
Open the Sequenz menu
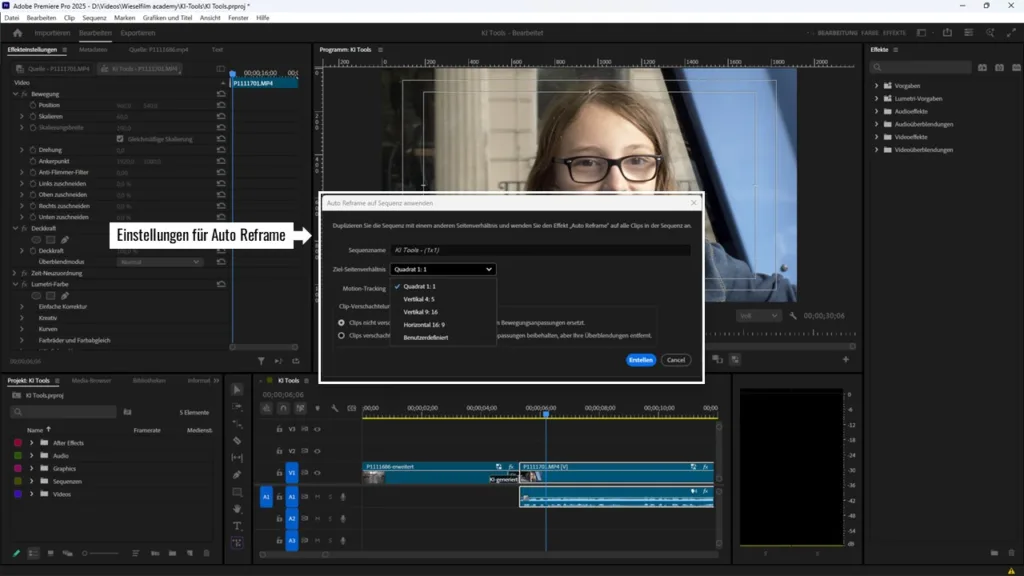coord(94,18)
